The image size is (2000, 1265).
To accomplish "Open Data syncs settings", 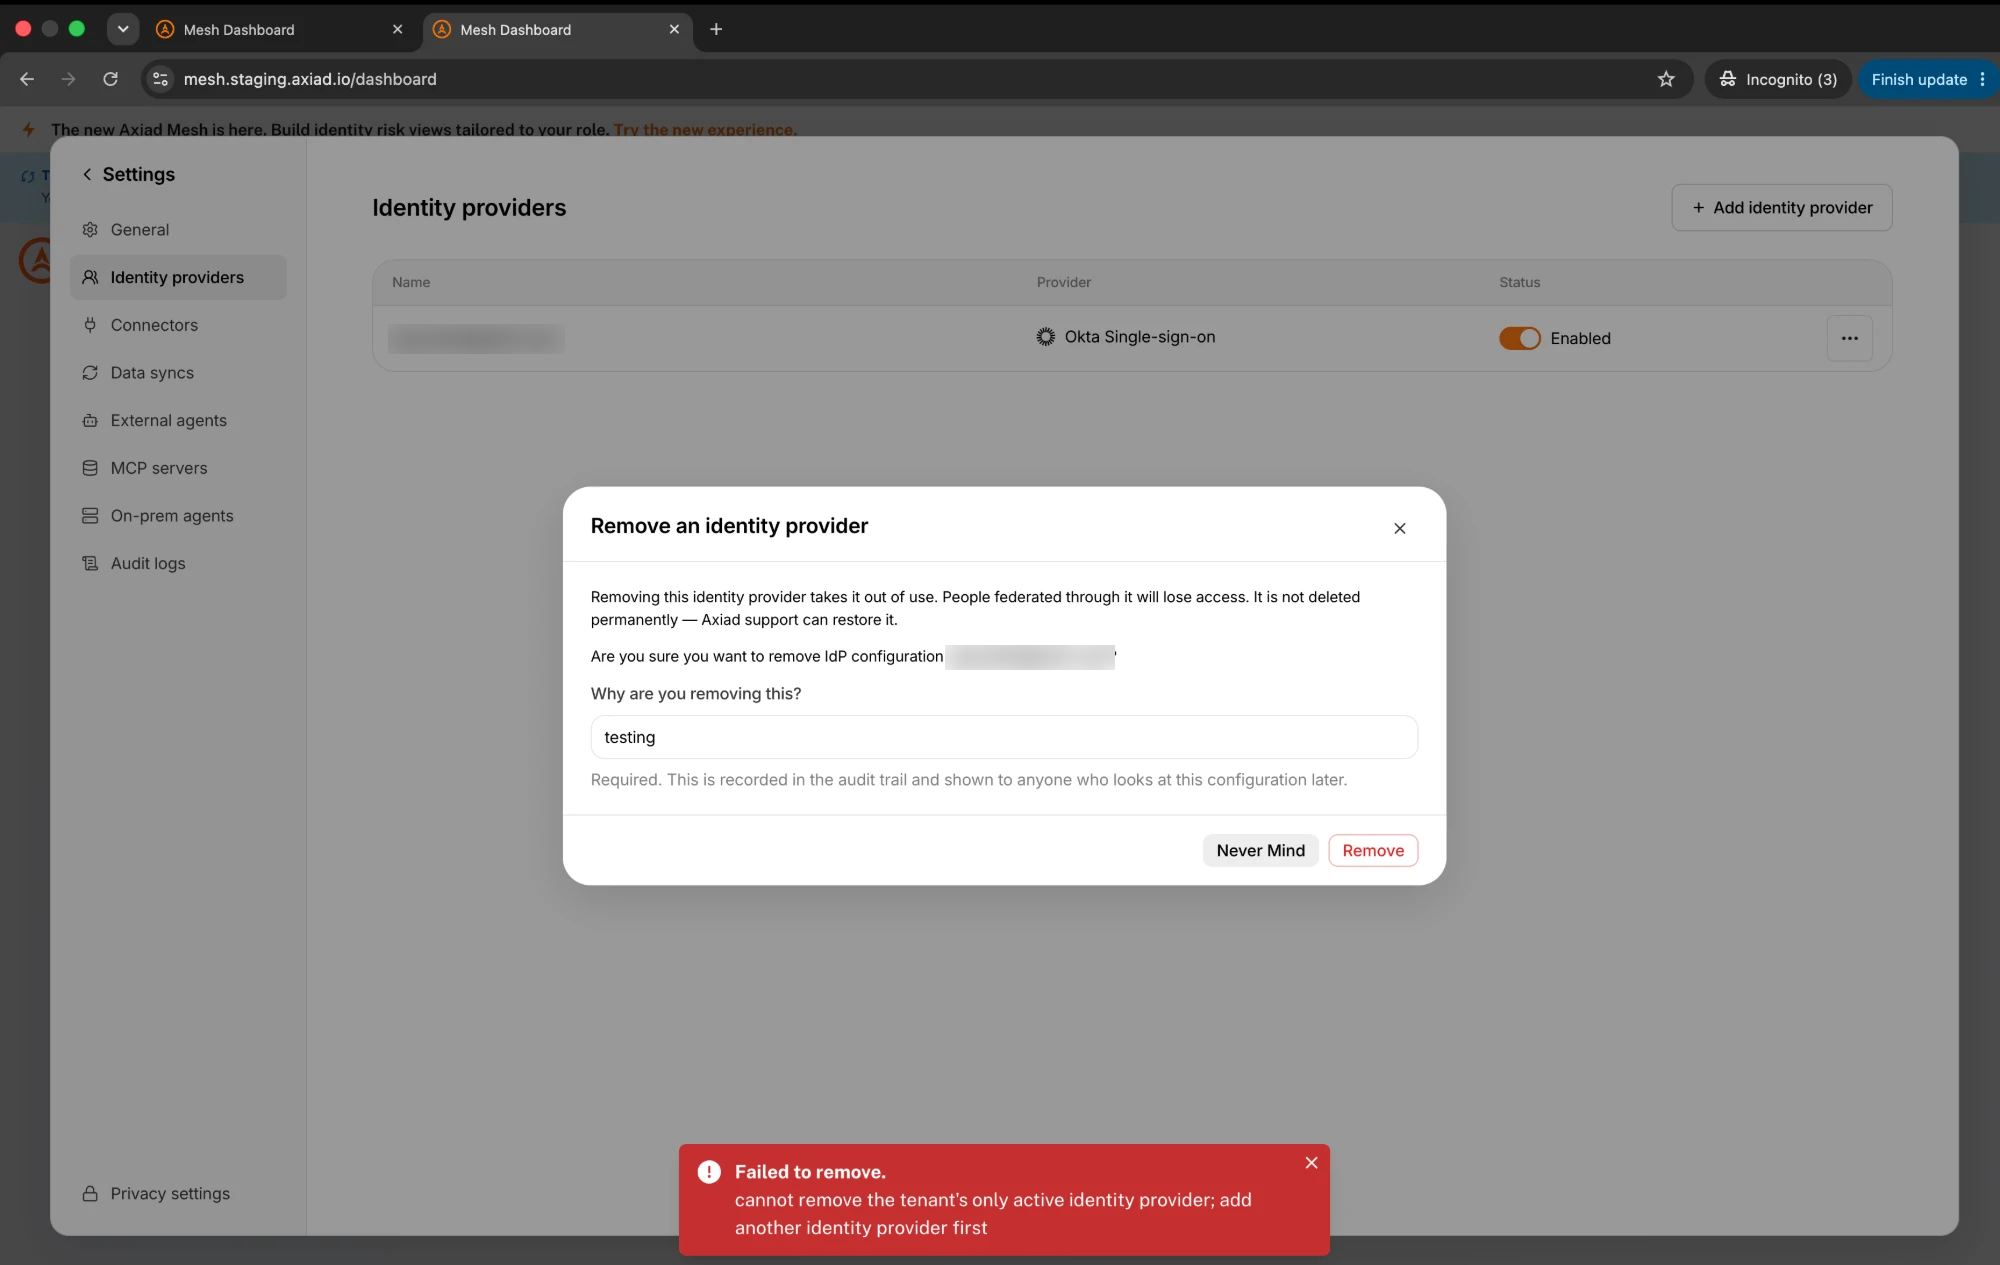I will [x=178, y=373].
